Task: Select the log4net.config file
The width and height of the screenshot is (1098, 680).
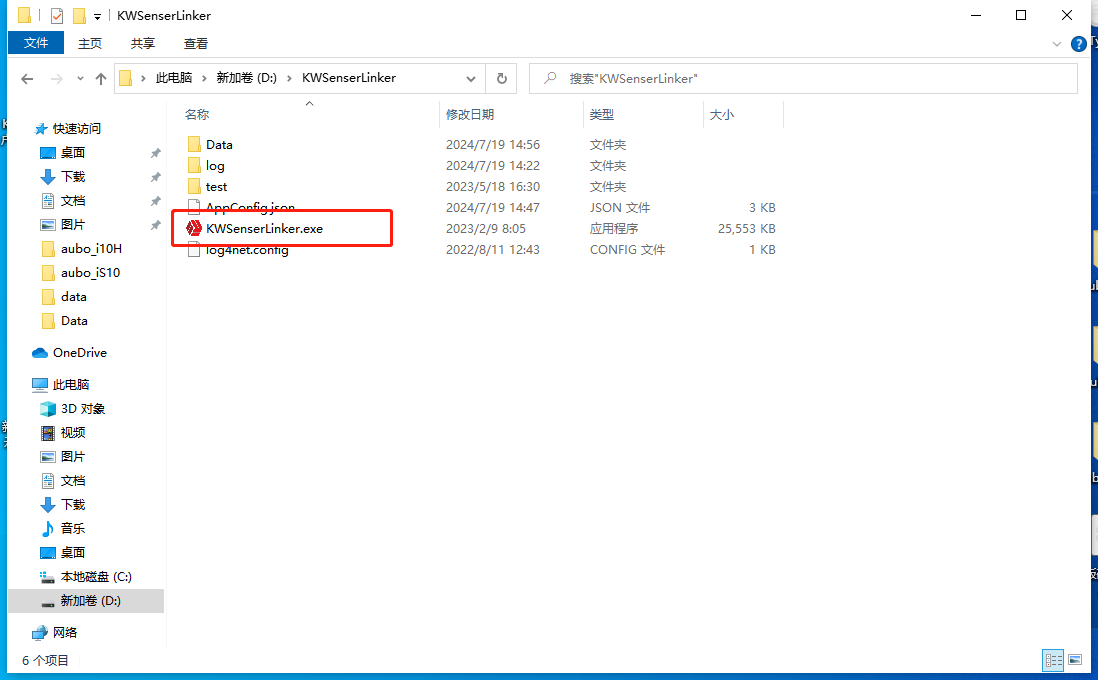Action: point(246,250)
